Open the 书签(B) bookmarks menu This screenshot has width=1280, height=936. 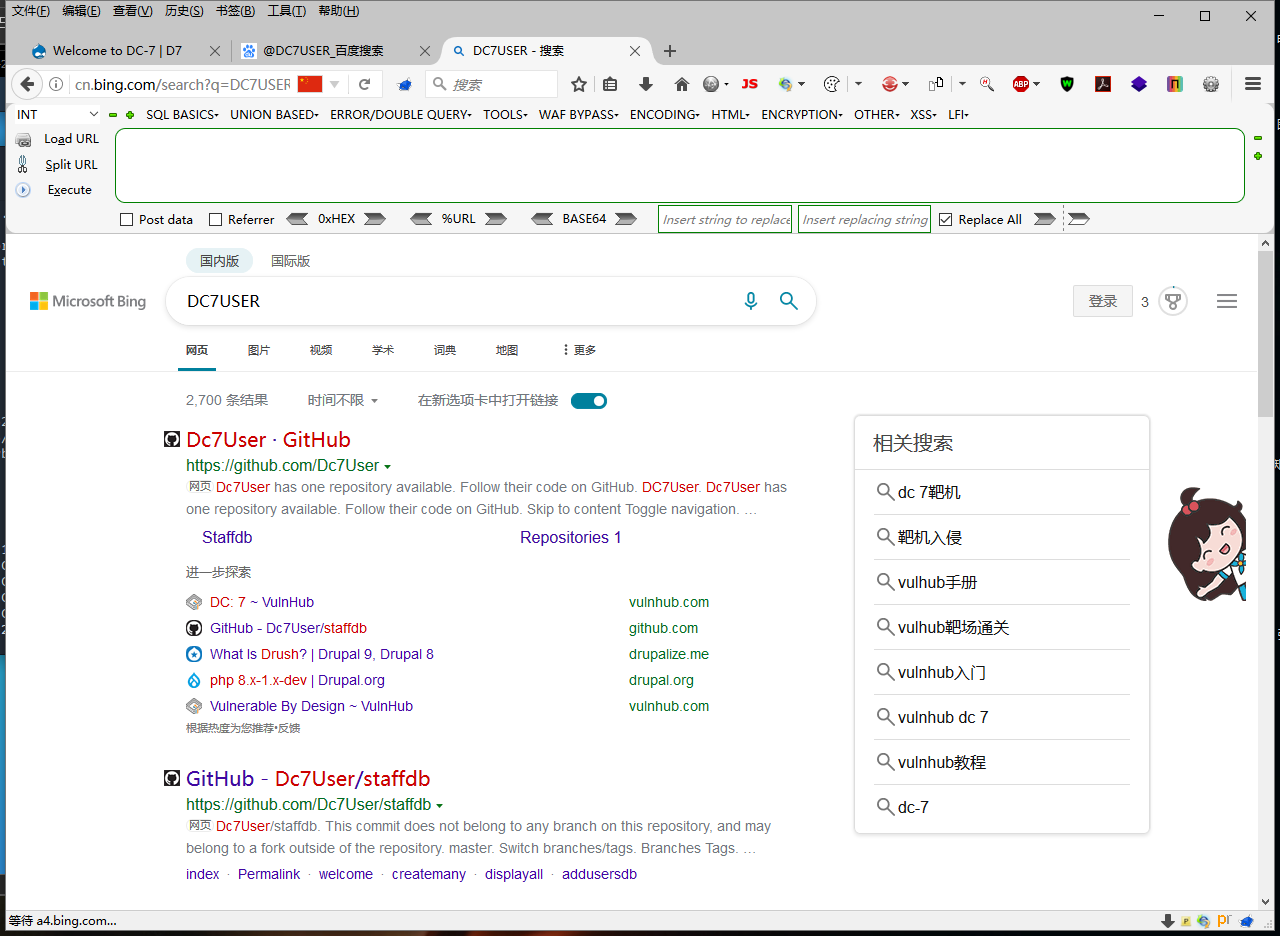point(235,11)
